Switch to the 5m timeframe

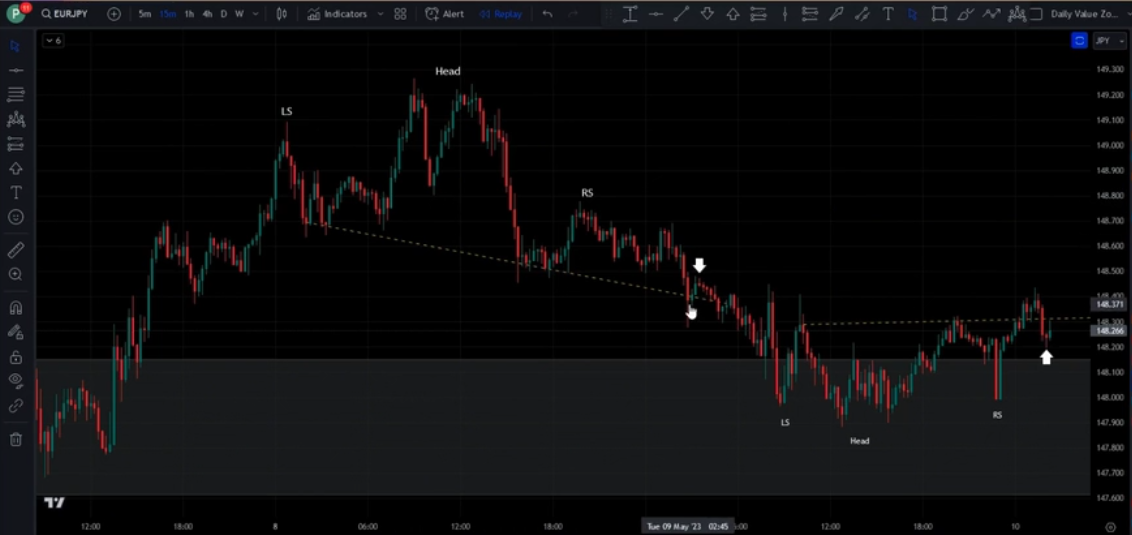click(x=145, y=14)
